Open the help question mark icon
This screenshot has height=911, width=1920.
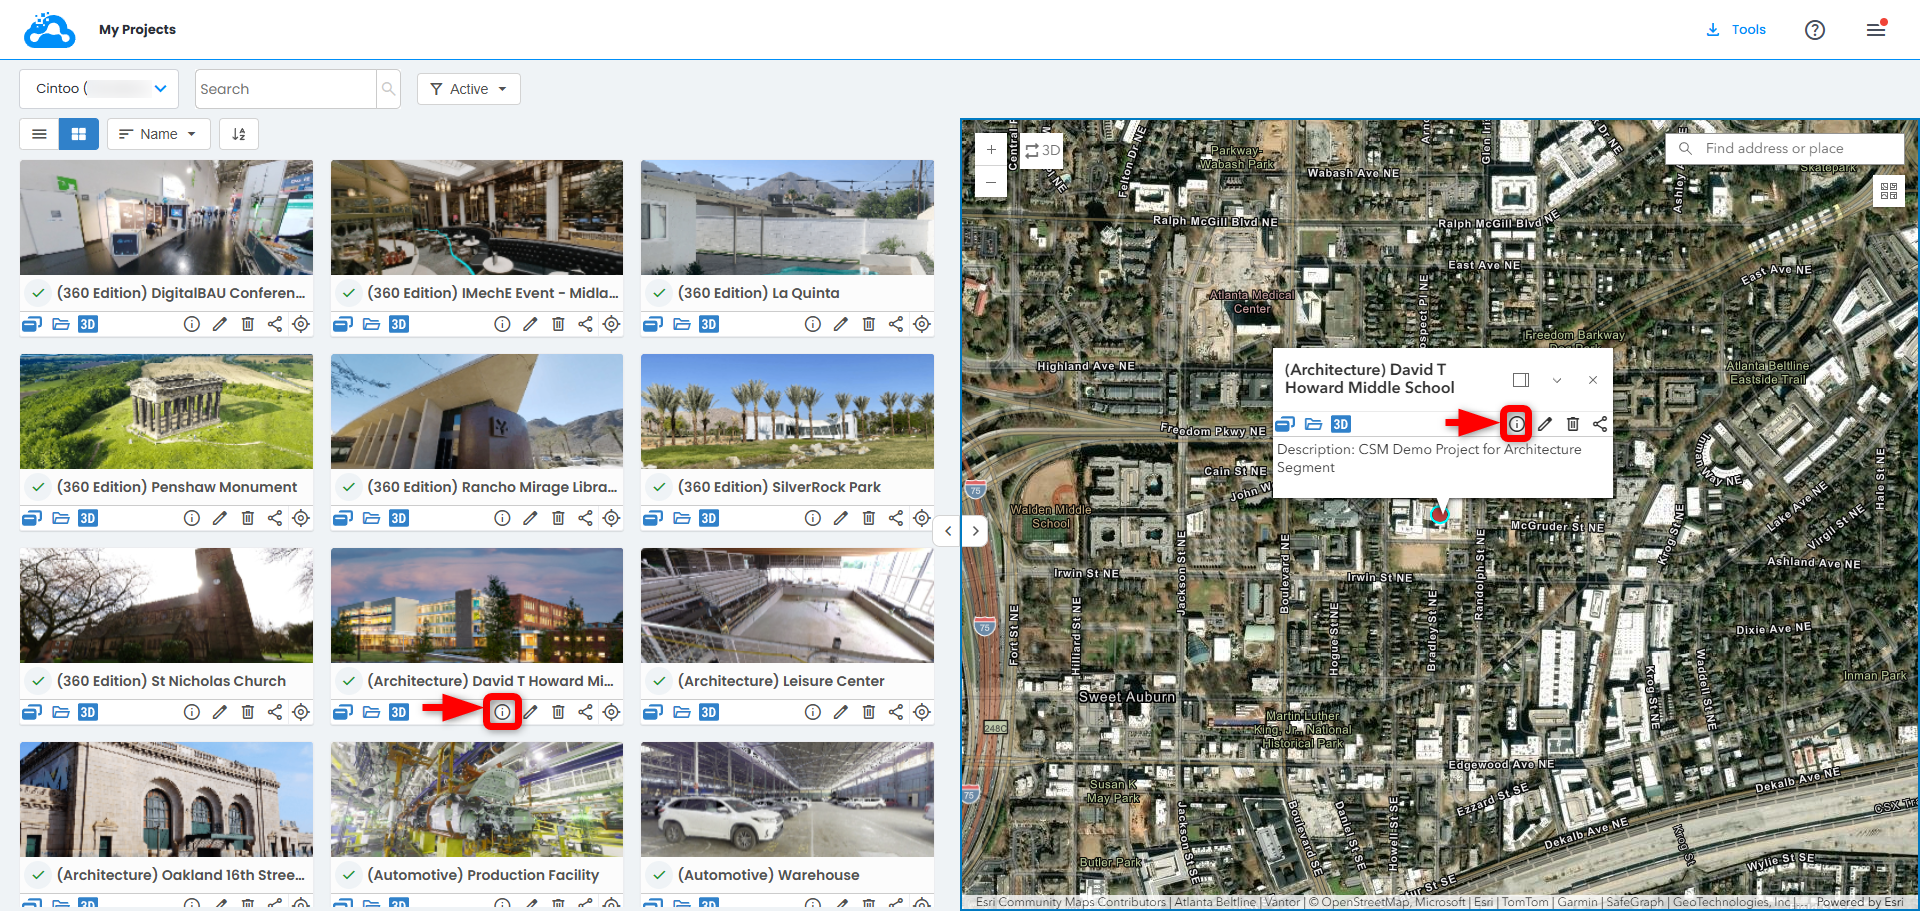[x=1815, y=30]
